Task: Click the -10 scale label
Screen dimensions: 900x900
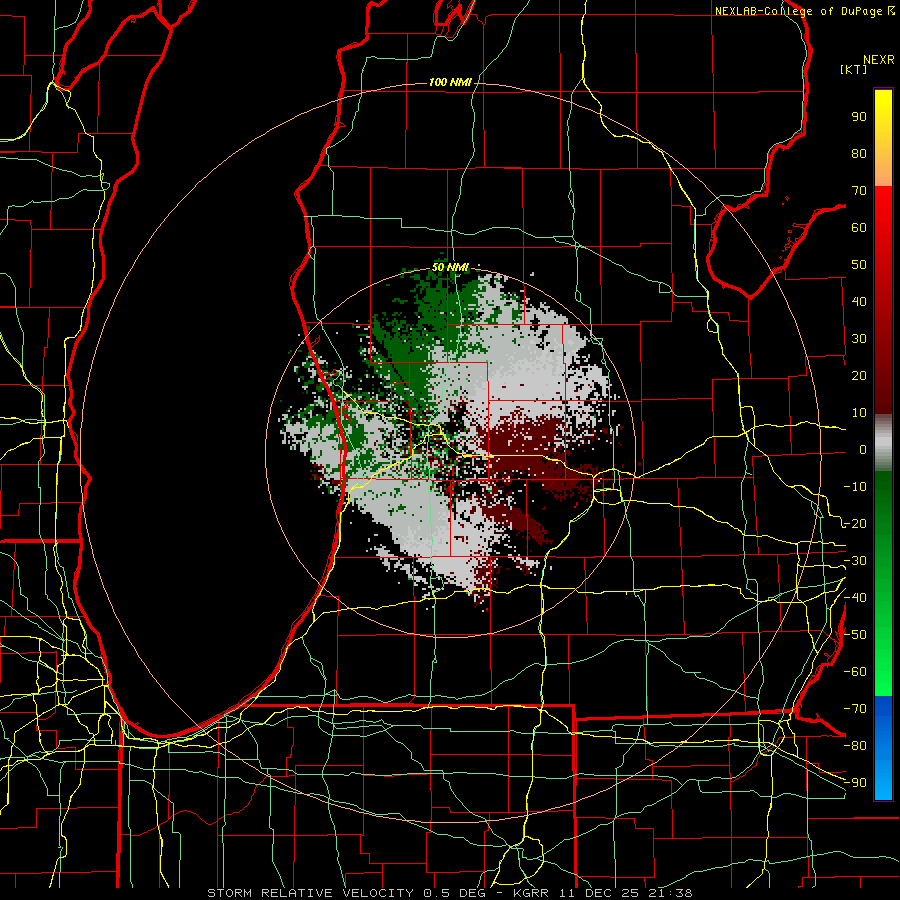Action: tap(855, 487)
